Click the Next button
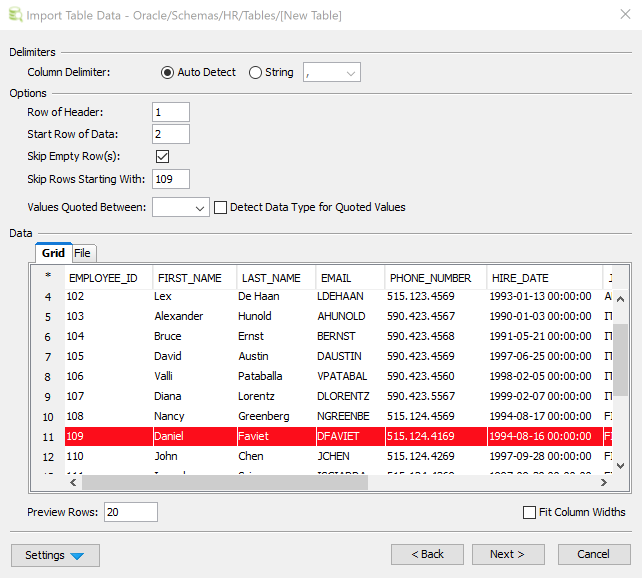 [508, 554]
